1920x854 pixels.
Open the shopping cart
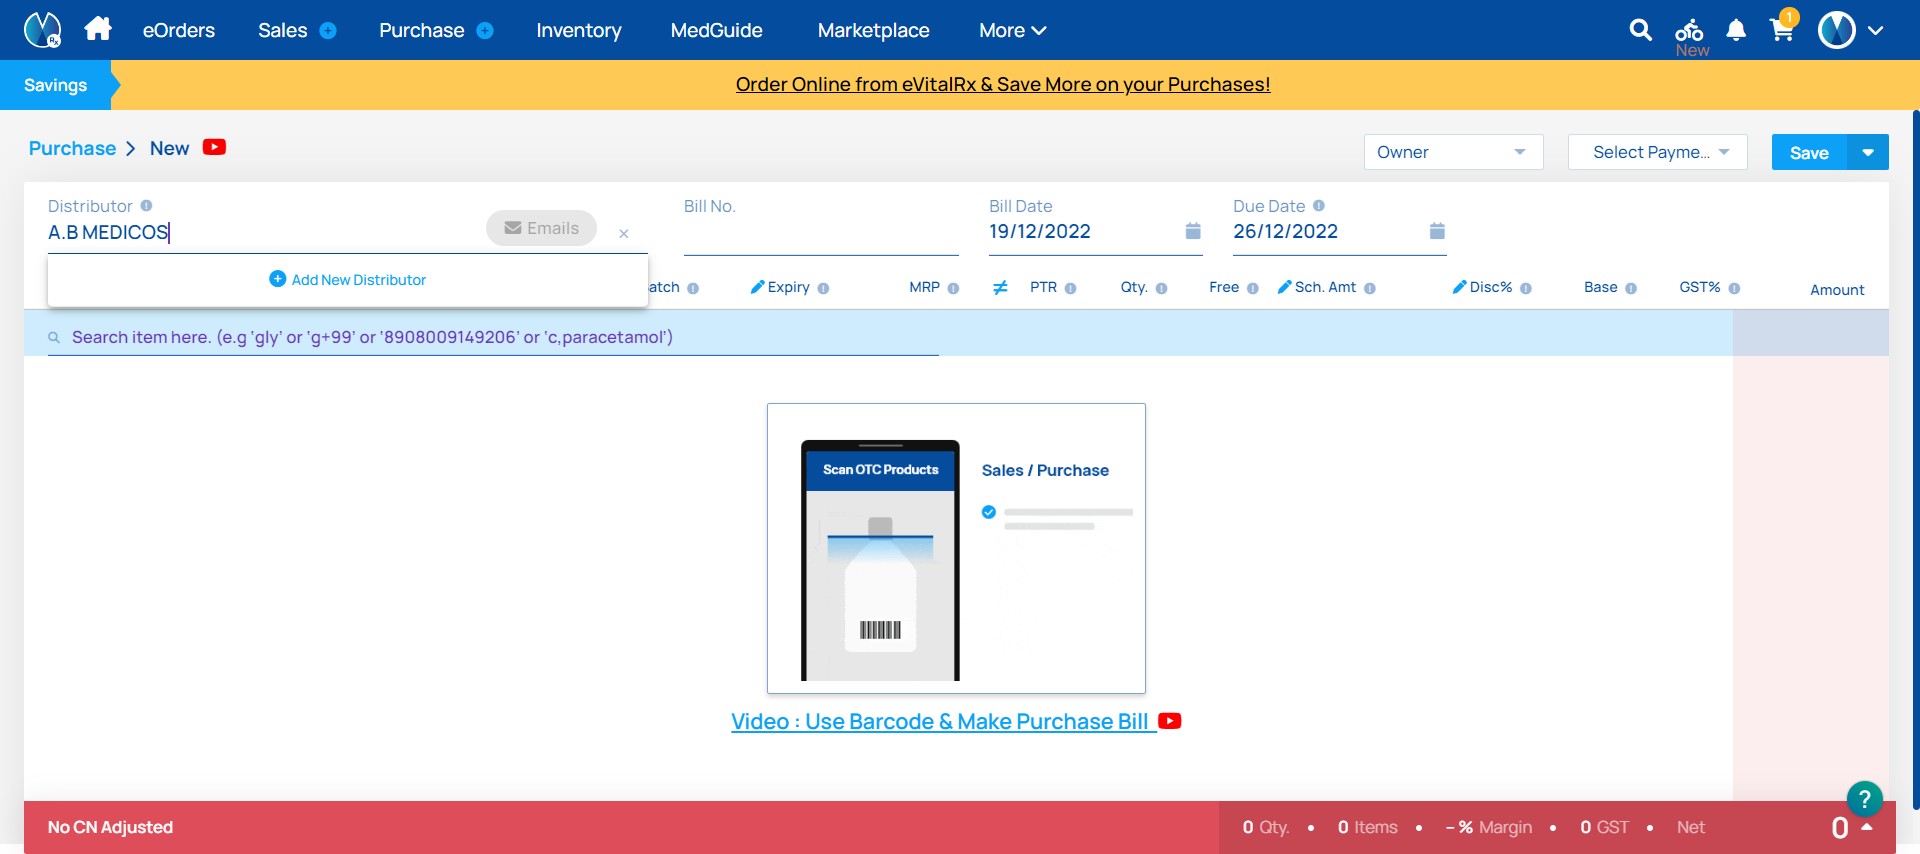[x=1782, y=28]
